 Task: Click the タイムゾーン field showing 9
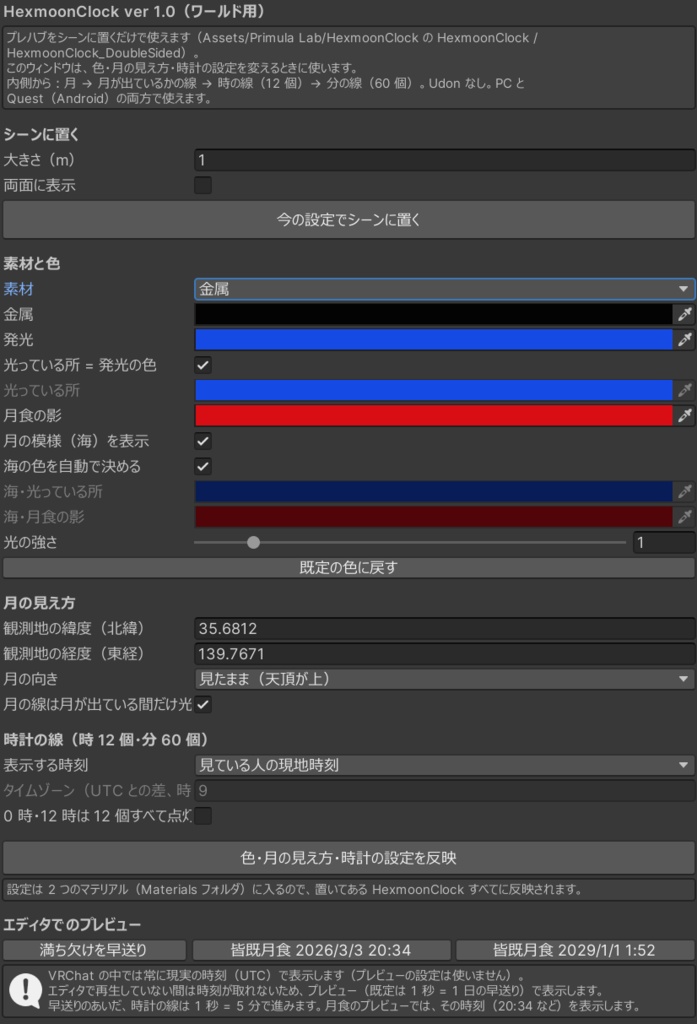coord(444,790)
